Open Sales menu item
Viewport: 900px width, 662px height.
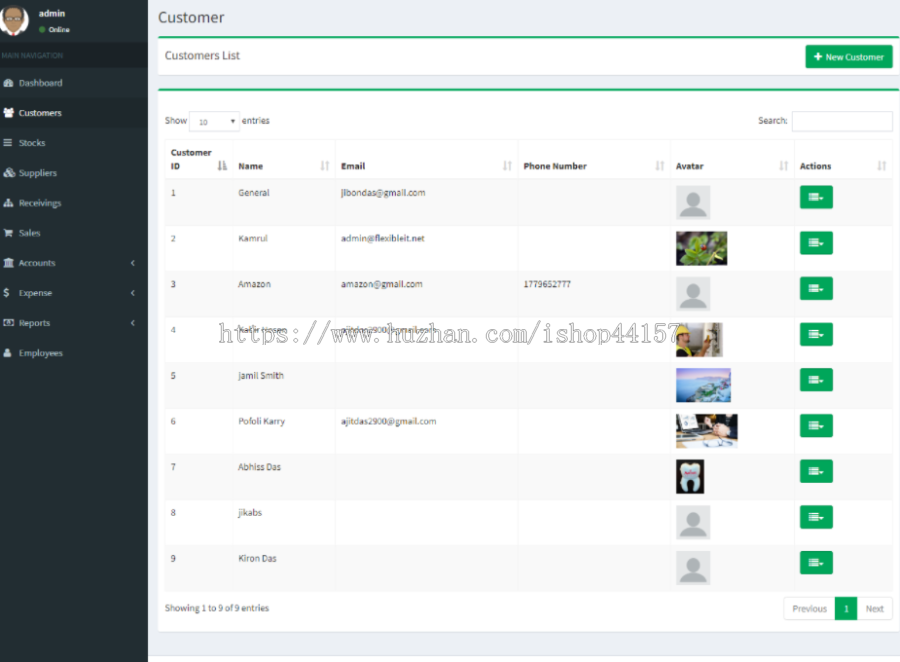point(73,233)
